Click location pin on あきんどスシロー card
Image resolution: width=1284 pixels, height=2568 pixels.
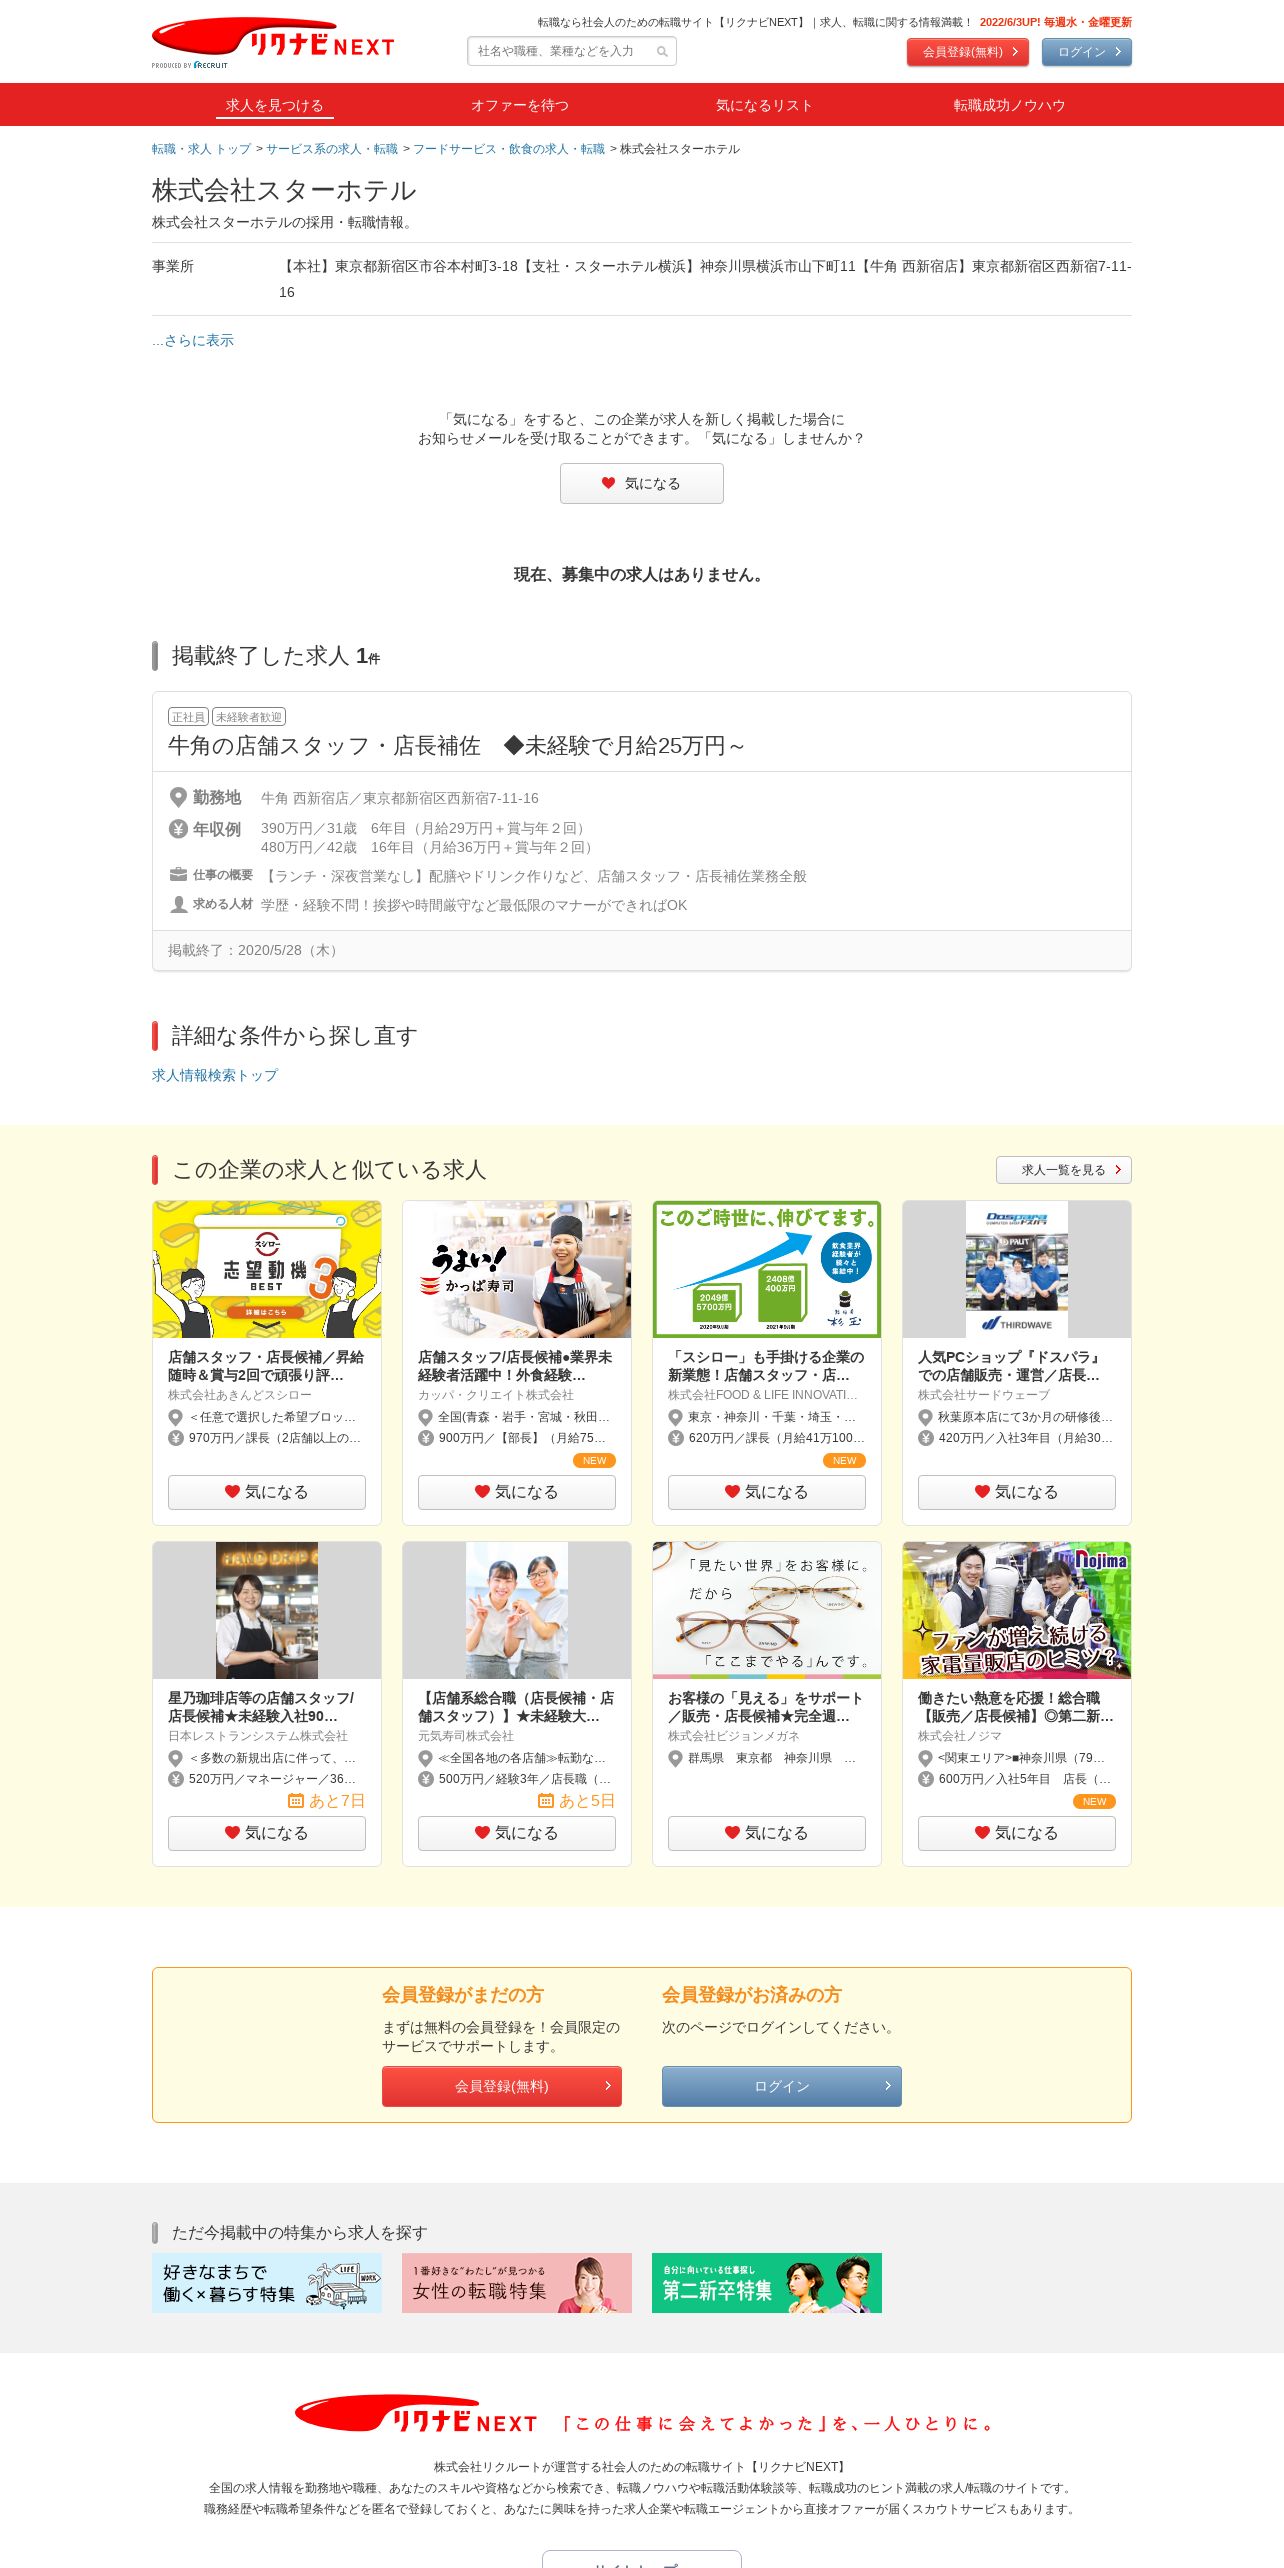pos(175,1417)
